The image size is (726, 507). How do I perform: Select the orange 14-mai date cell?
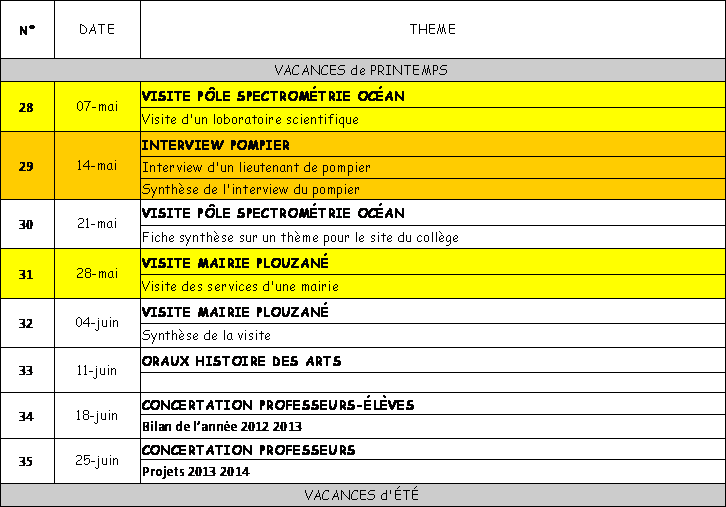click(x=97, y=166)
